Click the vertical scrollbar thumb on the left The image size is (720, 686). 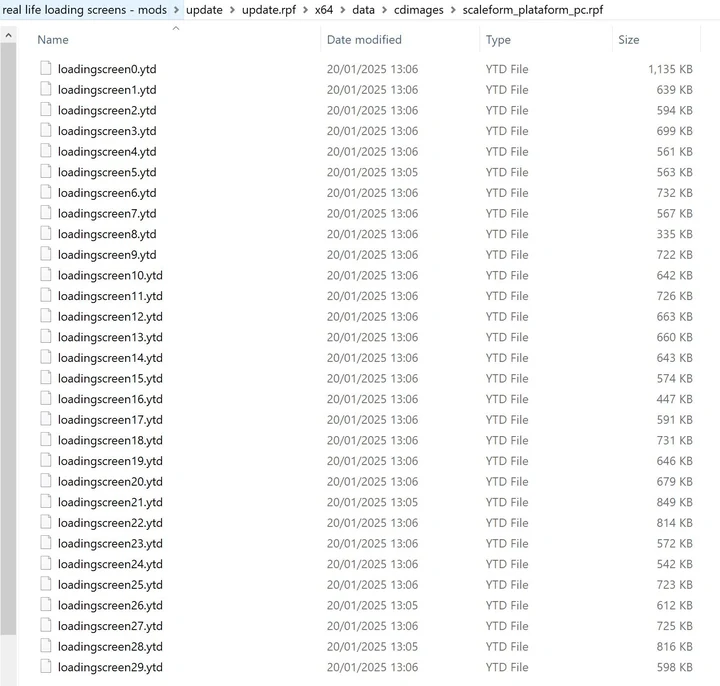pyautogui.click(x=8, y=339)
